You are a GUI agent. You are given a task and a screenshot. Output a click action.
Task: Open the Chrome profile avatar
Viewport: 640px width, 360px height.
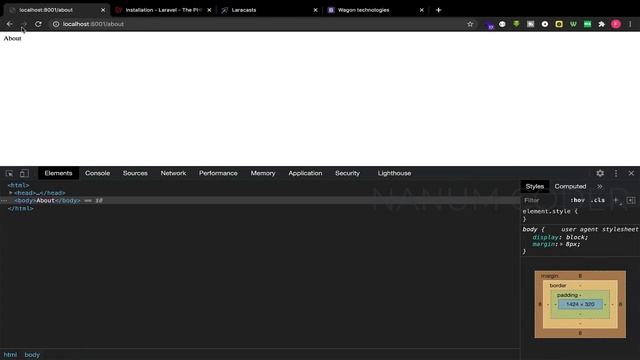(616, 24)
